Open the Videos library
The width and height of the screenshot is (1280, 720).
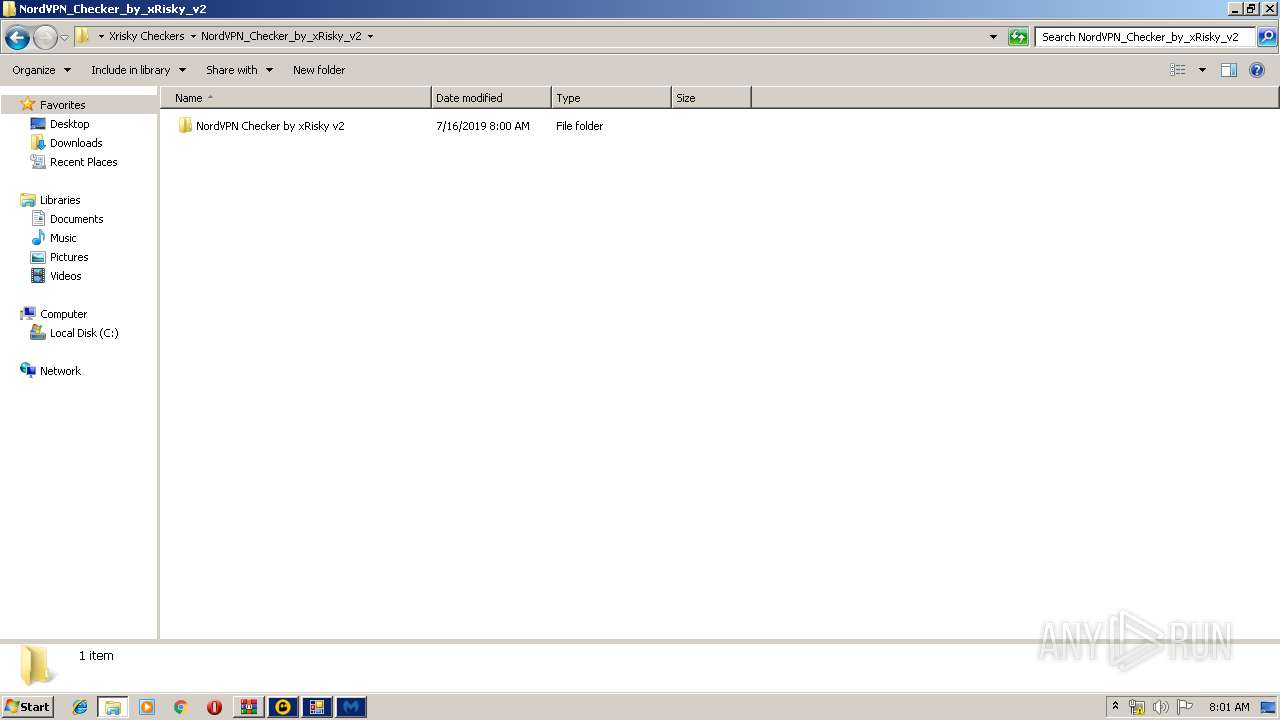coord(66,276)
